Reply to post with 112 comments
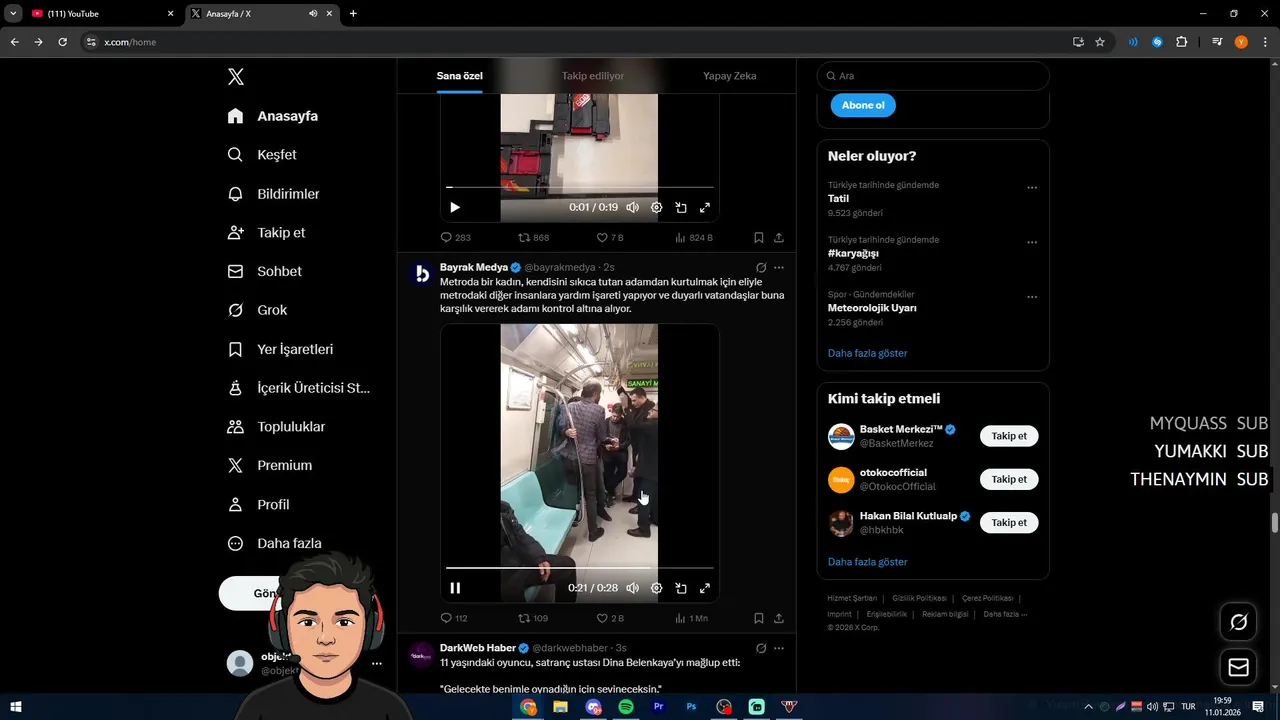The height and width of the screenshot is (720, 1280). click(x=454, y=619)
